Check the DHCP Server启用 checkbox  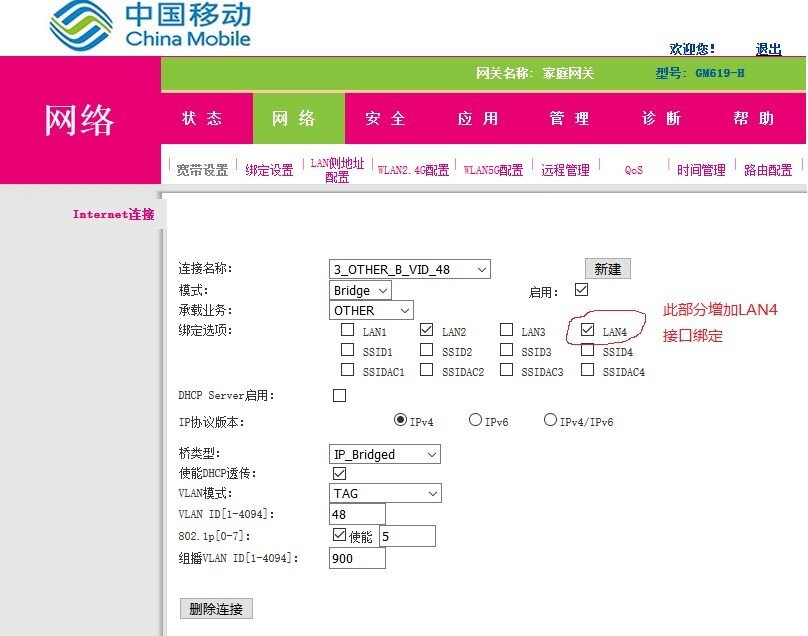pos(339,395)
